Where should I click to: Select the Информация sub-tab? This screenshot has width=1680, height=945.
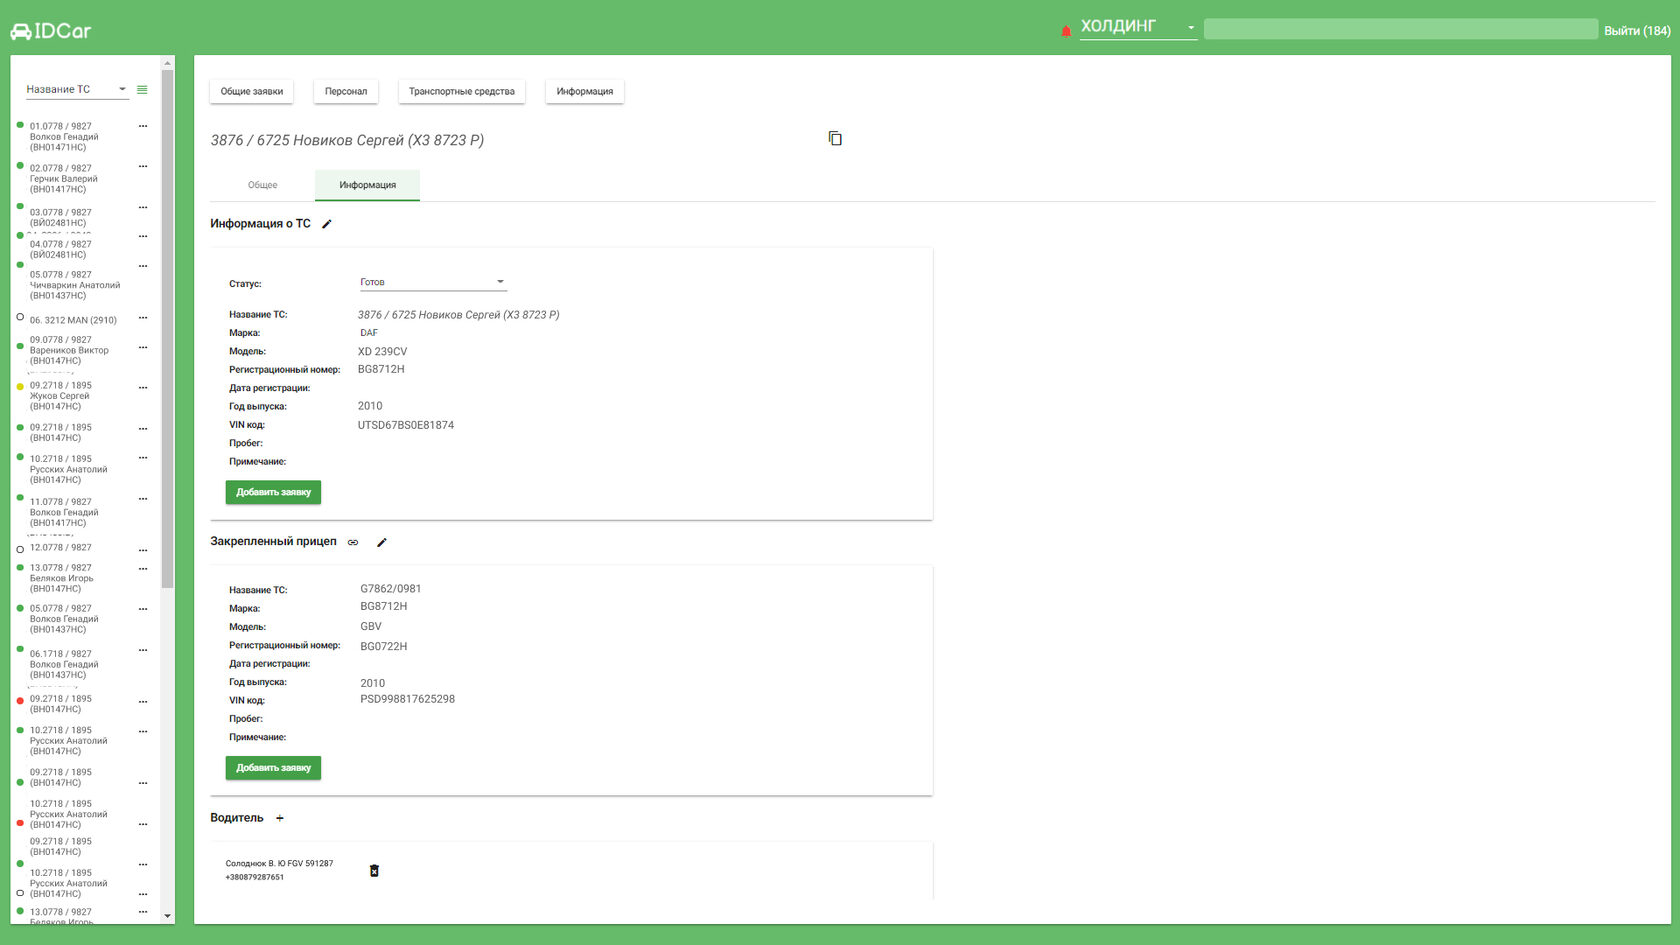click(367, 185)
